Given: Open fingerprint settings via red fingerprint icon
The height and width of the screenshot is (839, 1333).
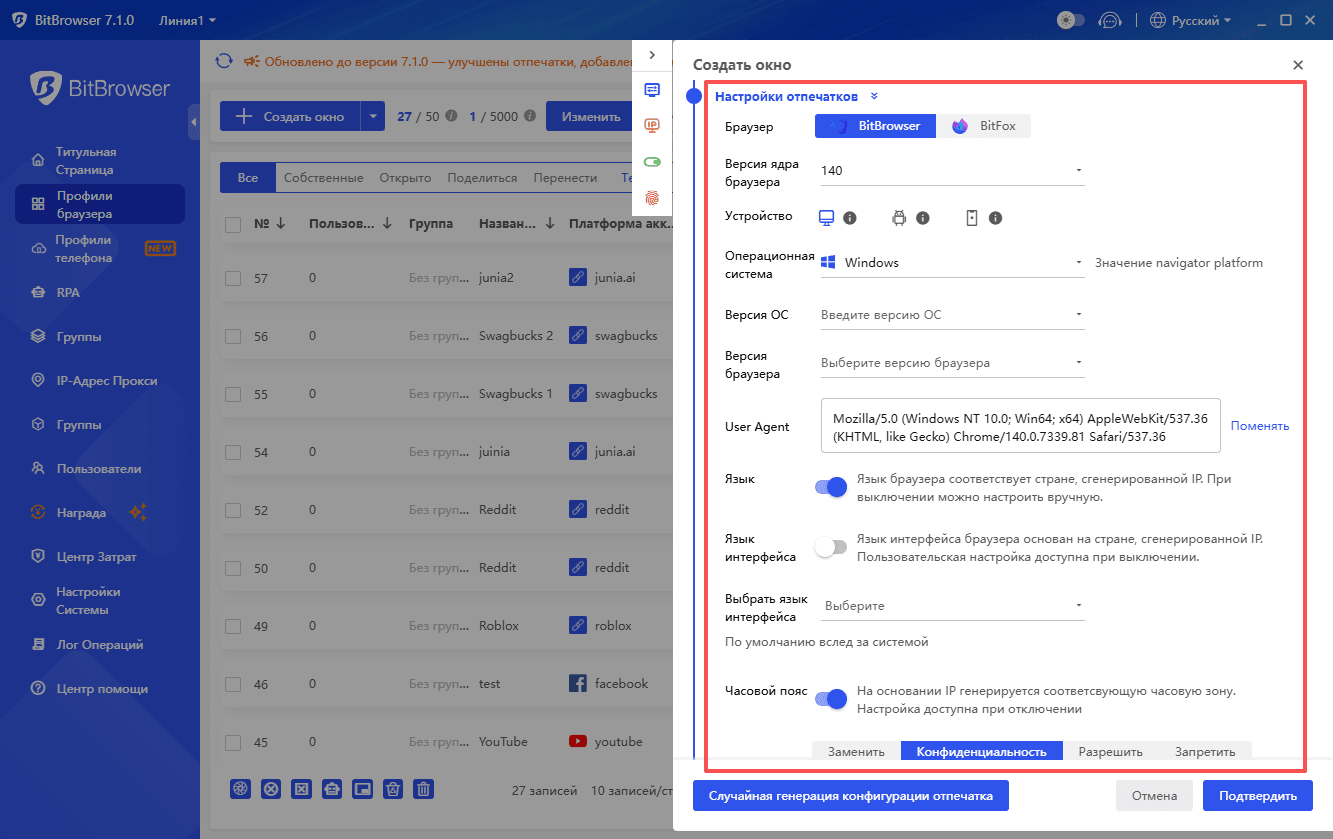Looking at the screenshot, I should point(653,197).
